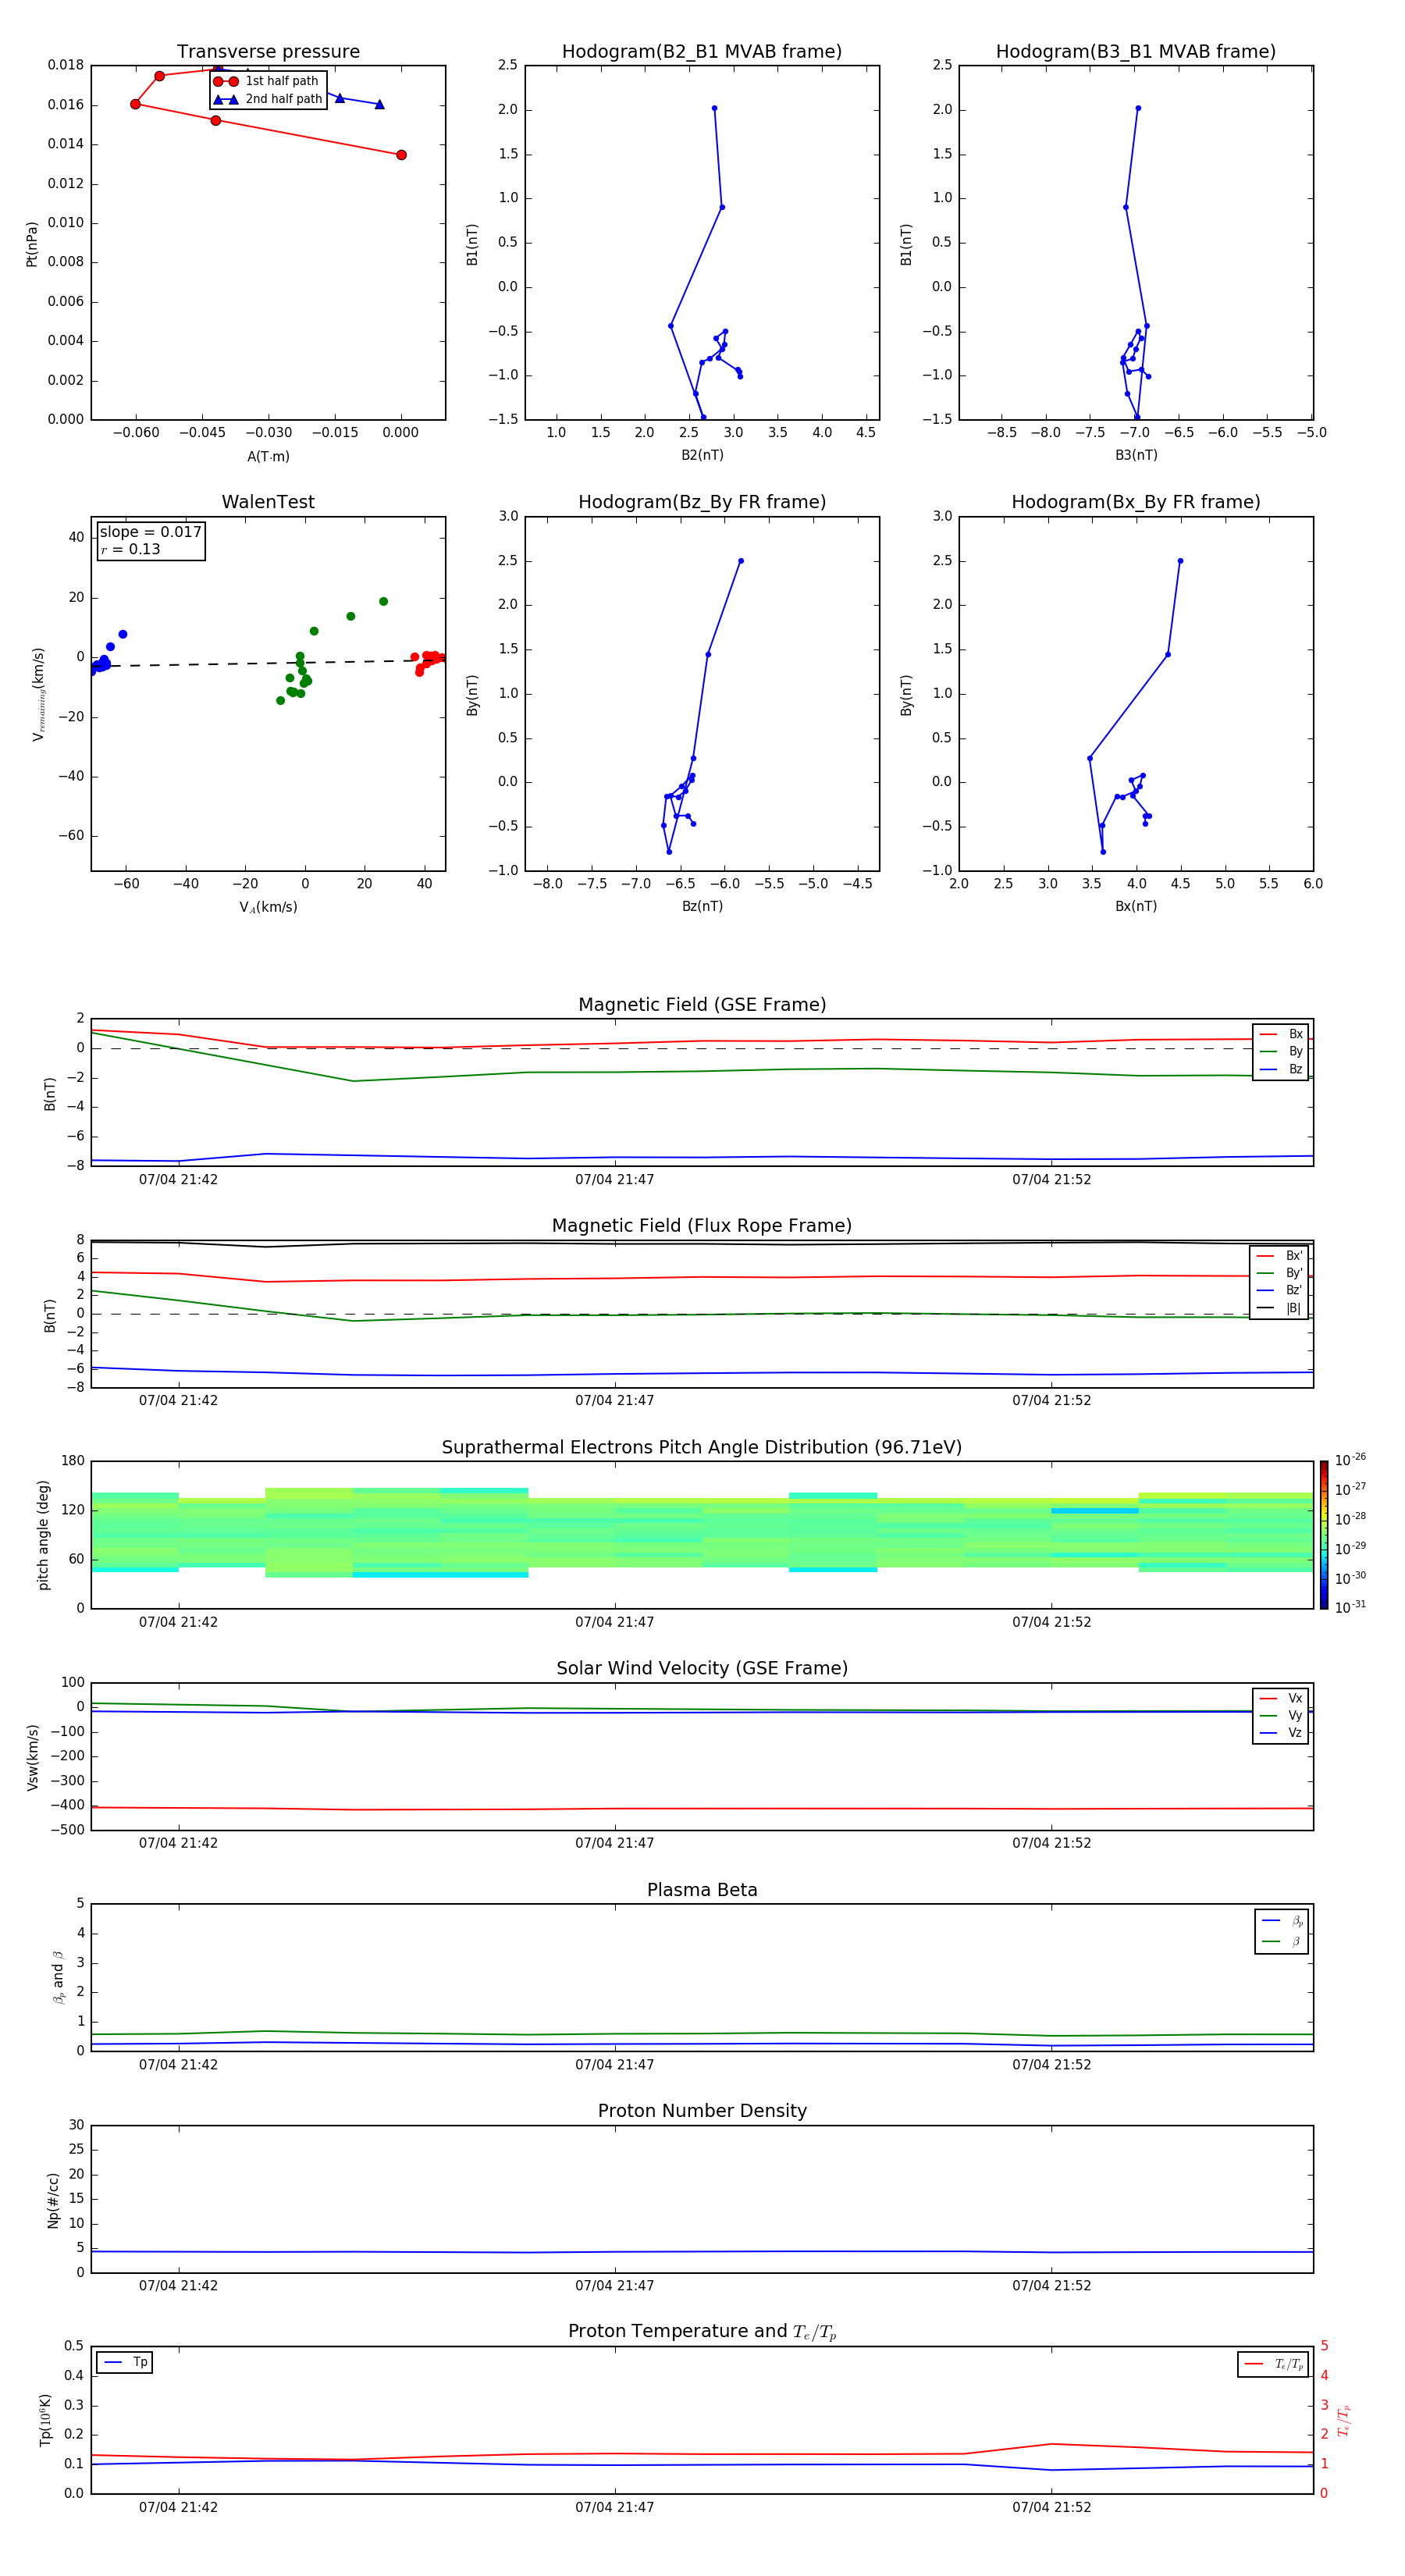Click the '2nd half path' legend entry
Viewport: 1405px width, 2576px height.
(x=267, y=99)
